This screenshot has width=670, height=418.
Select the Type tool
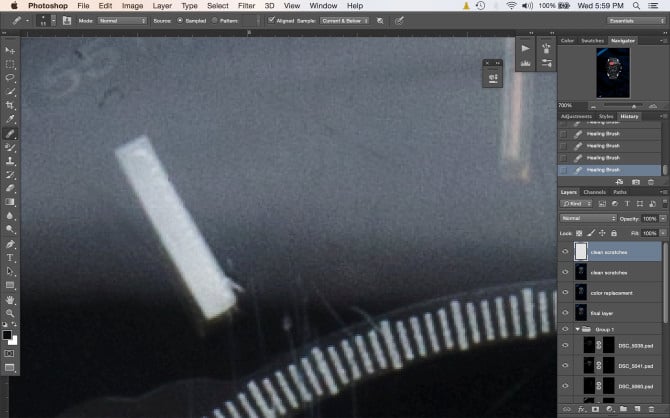(x=10, y=257)
